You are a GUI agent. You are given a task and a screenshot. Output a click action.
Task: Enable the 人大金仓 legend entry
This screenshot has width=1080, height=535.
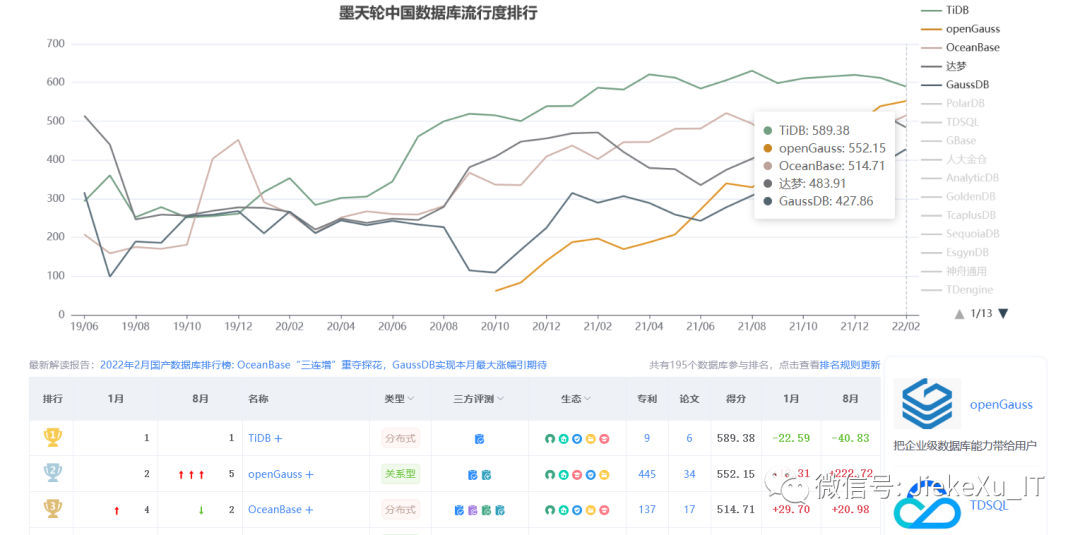point(954,159)
